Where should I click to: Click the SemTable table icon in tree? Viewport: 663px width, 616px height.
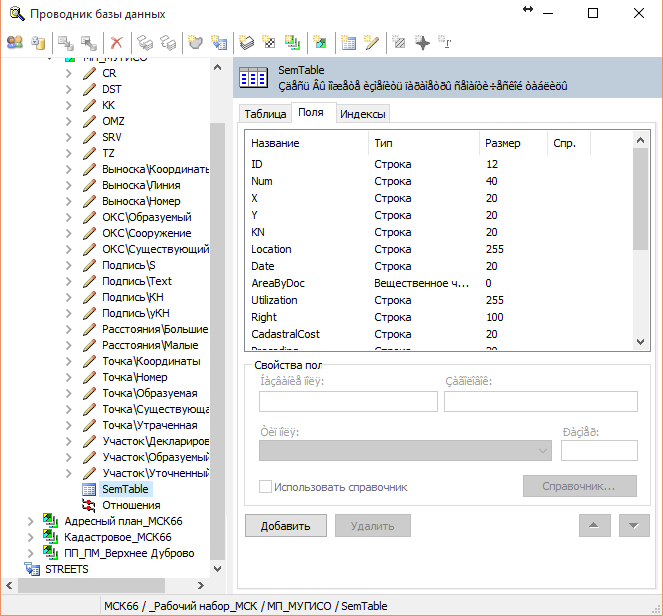[x=89, y=490]
